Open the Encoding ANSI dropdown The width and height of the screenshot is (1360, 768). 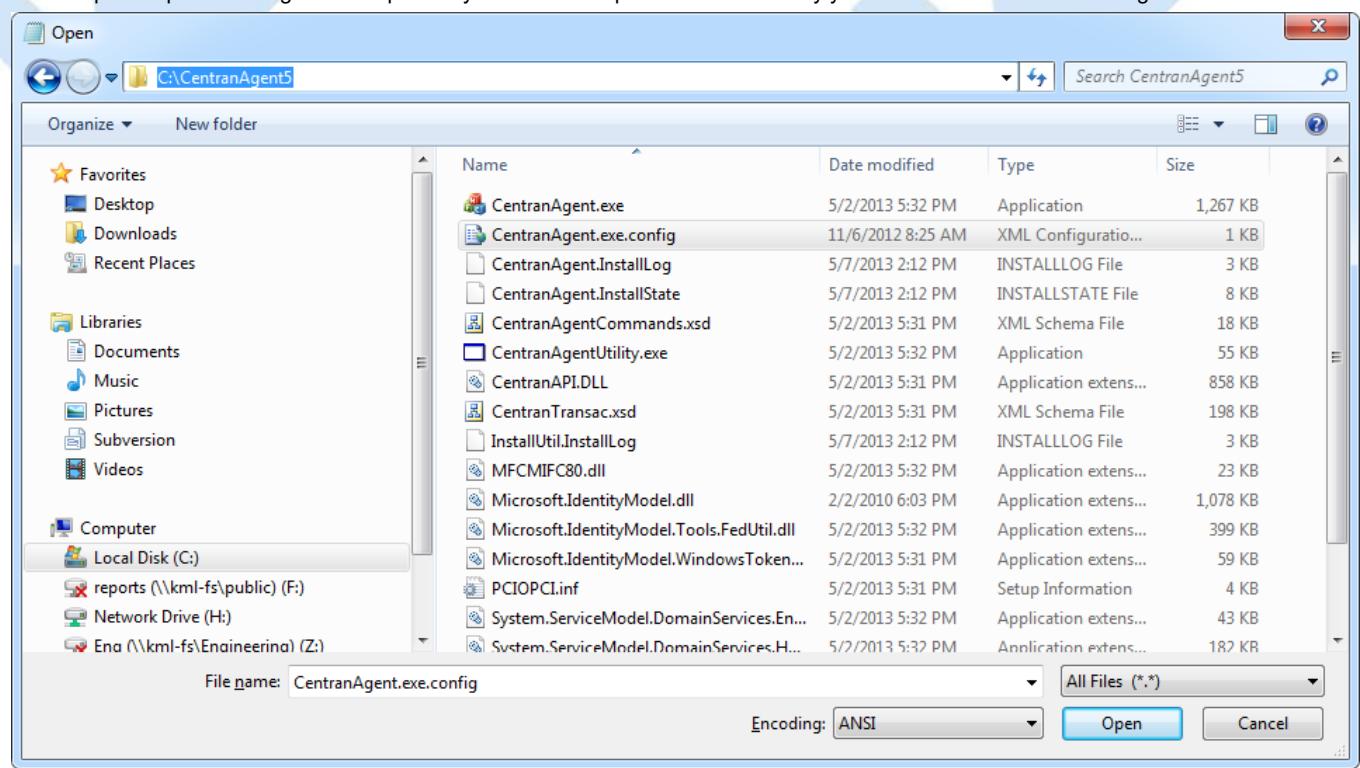click(x=936, y=722)
